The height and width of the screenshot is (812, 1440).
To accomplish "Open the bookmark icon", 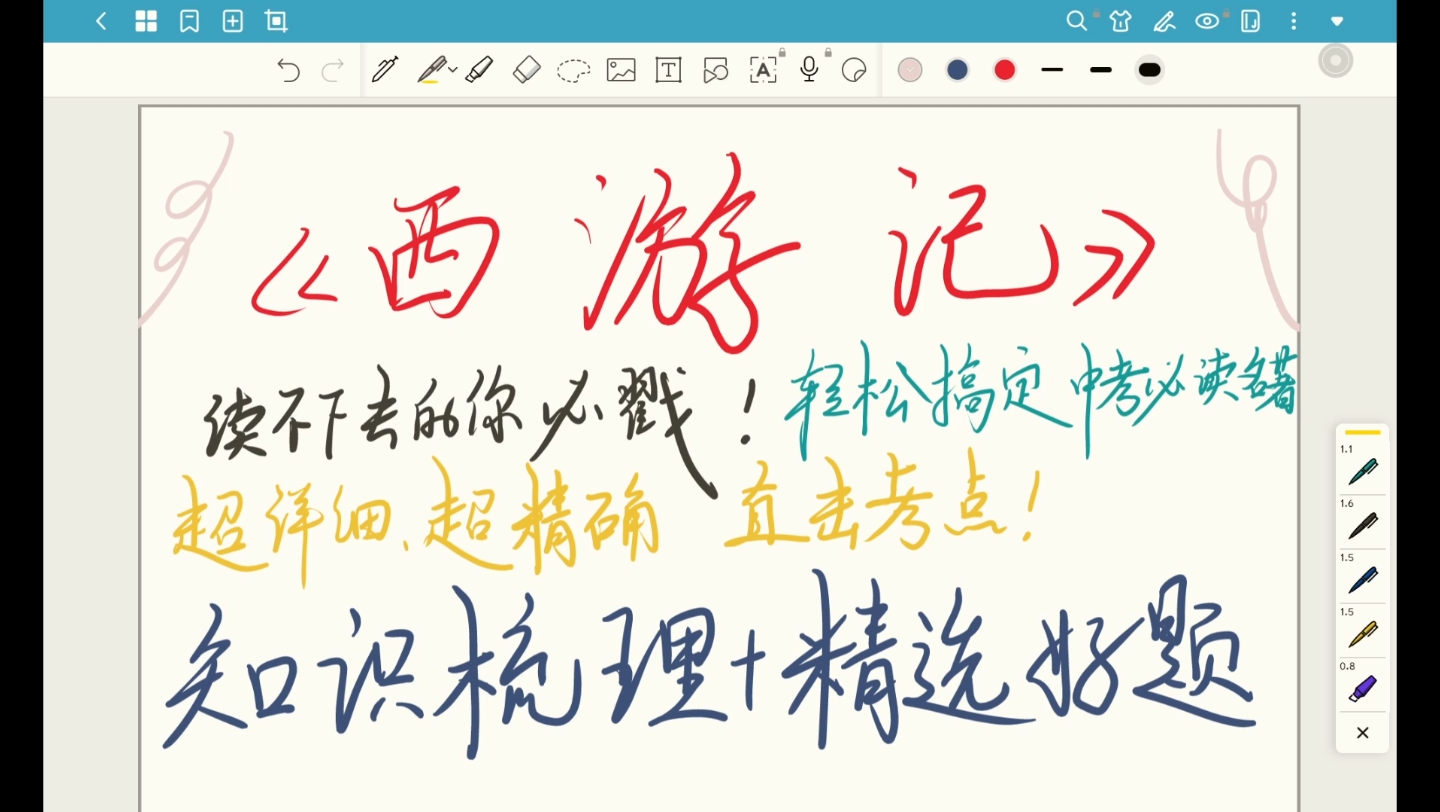I will point(189,21).
